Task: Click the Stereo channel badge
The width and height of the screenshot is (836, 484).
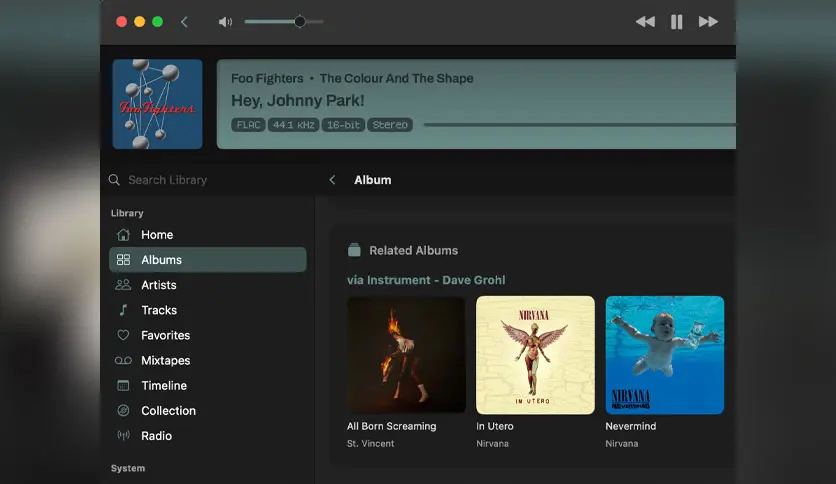Action: [x=390, y=125]
